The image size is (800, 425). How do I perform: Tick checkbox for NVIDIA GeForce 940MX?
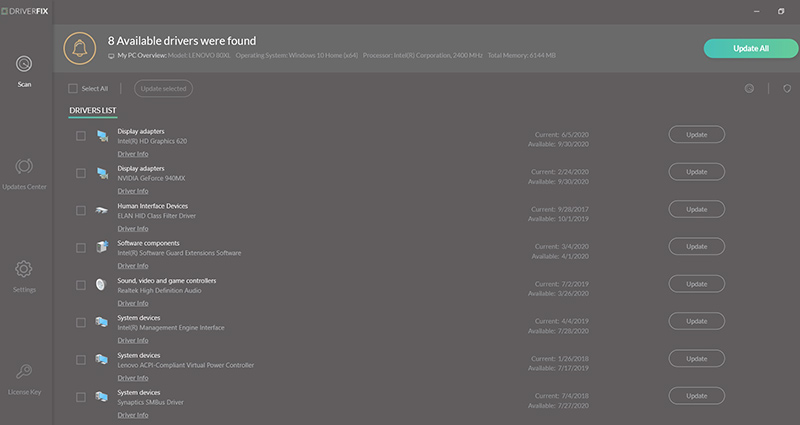(x=81, y=173)
